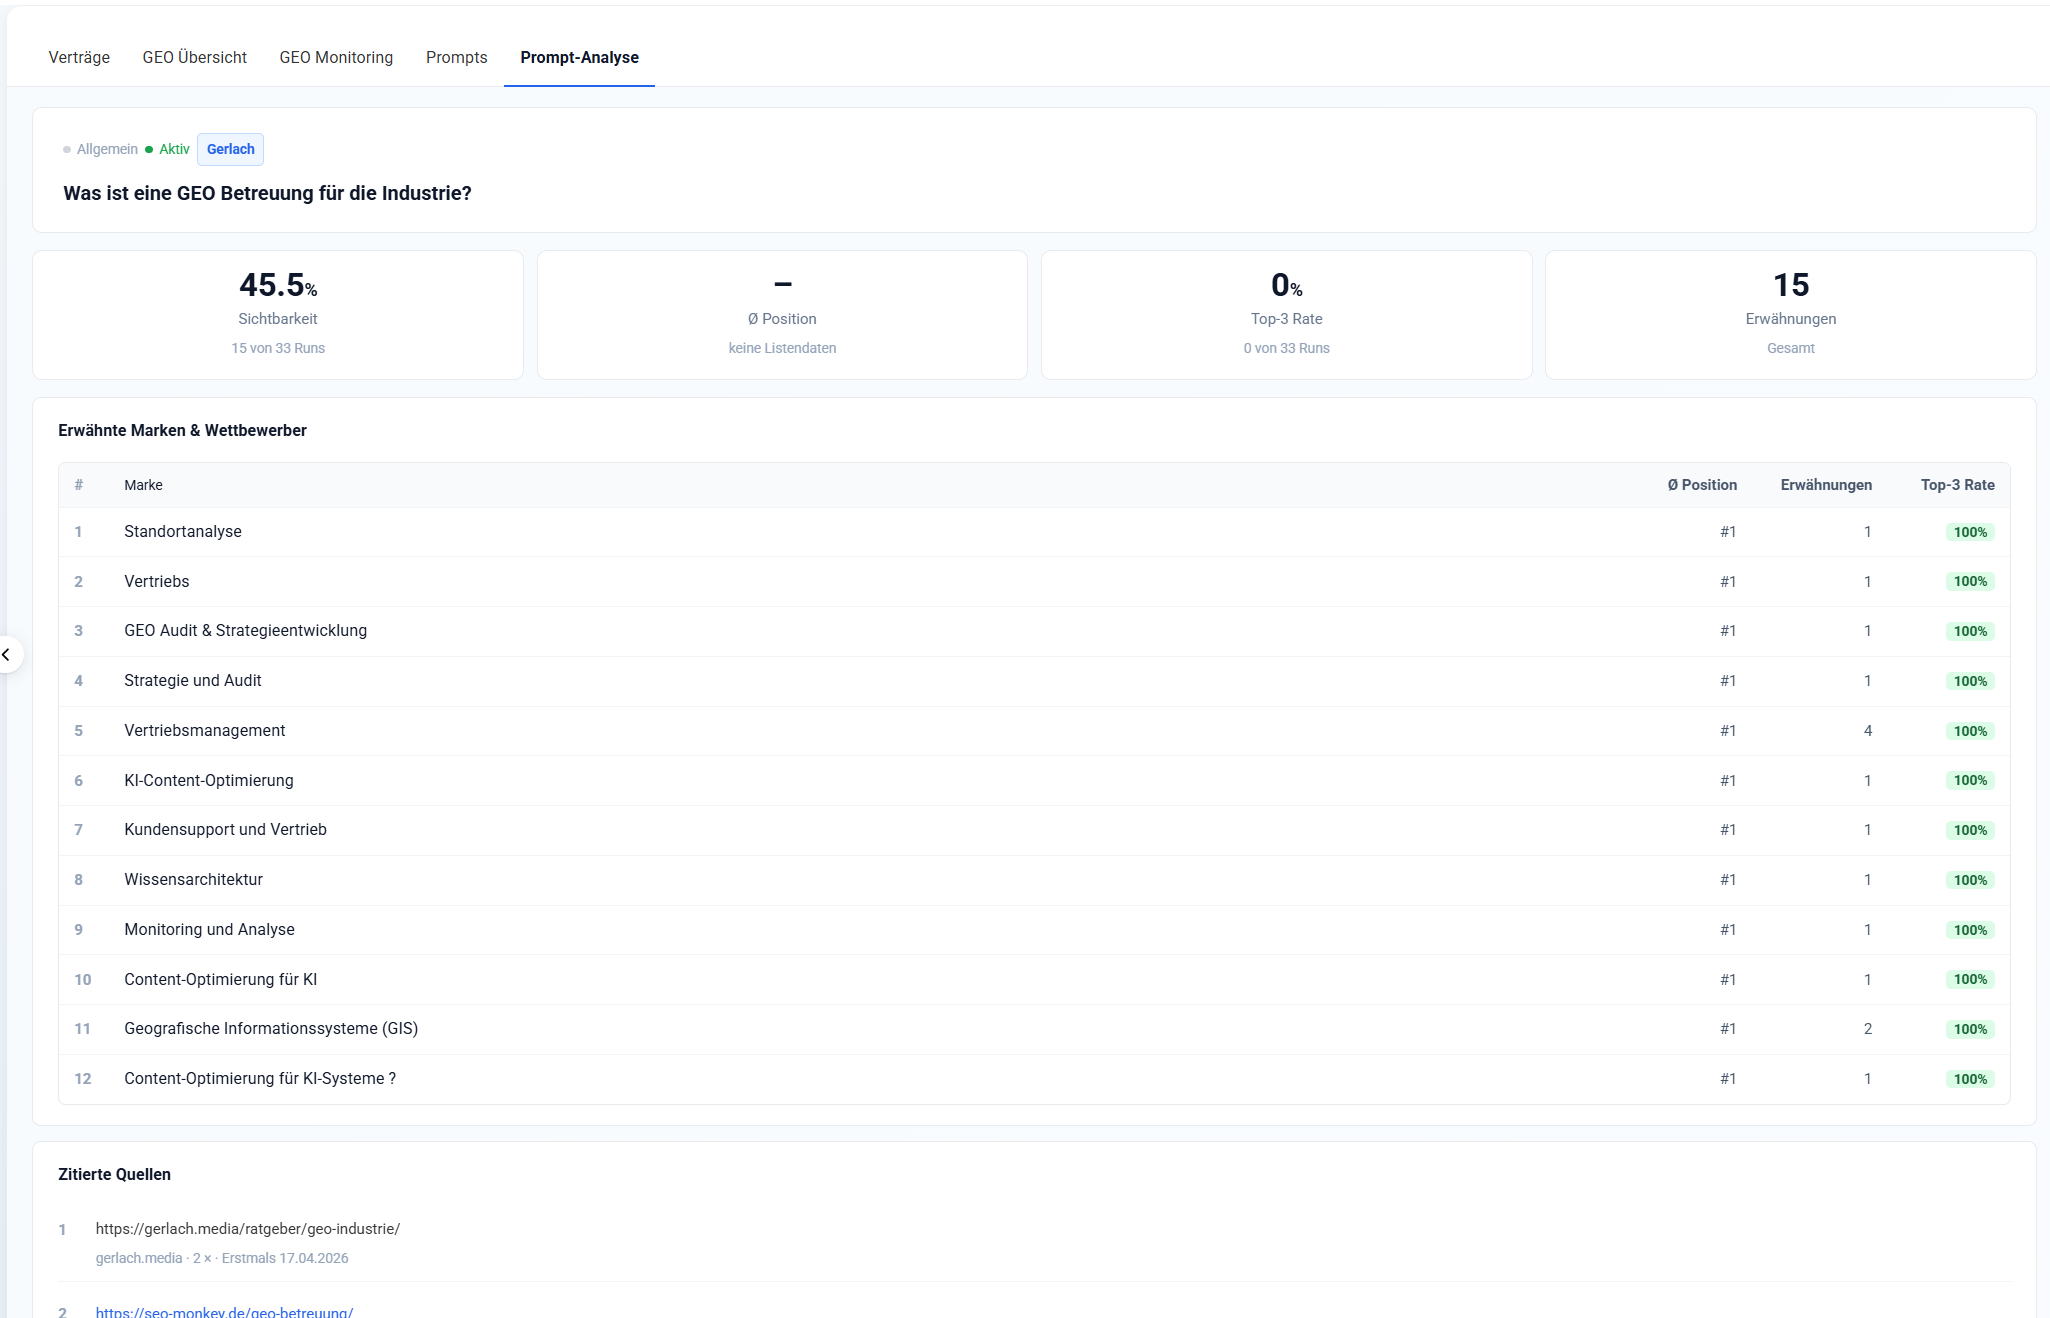Sort by Top-3 Rate column header
This screenshot has width=2050, height=1318.
pos(1956,485)
